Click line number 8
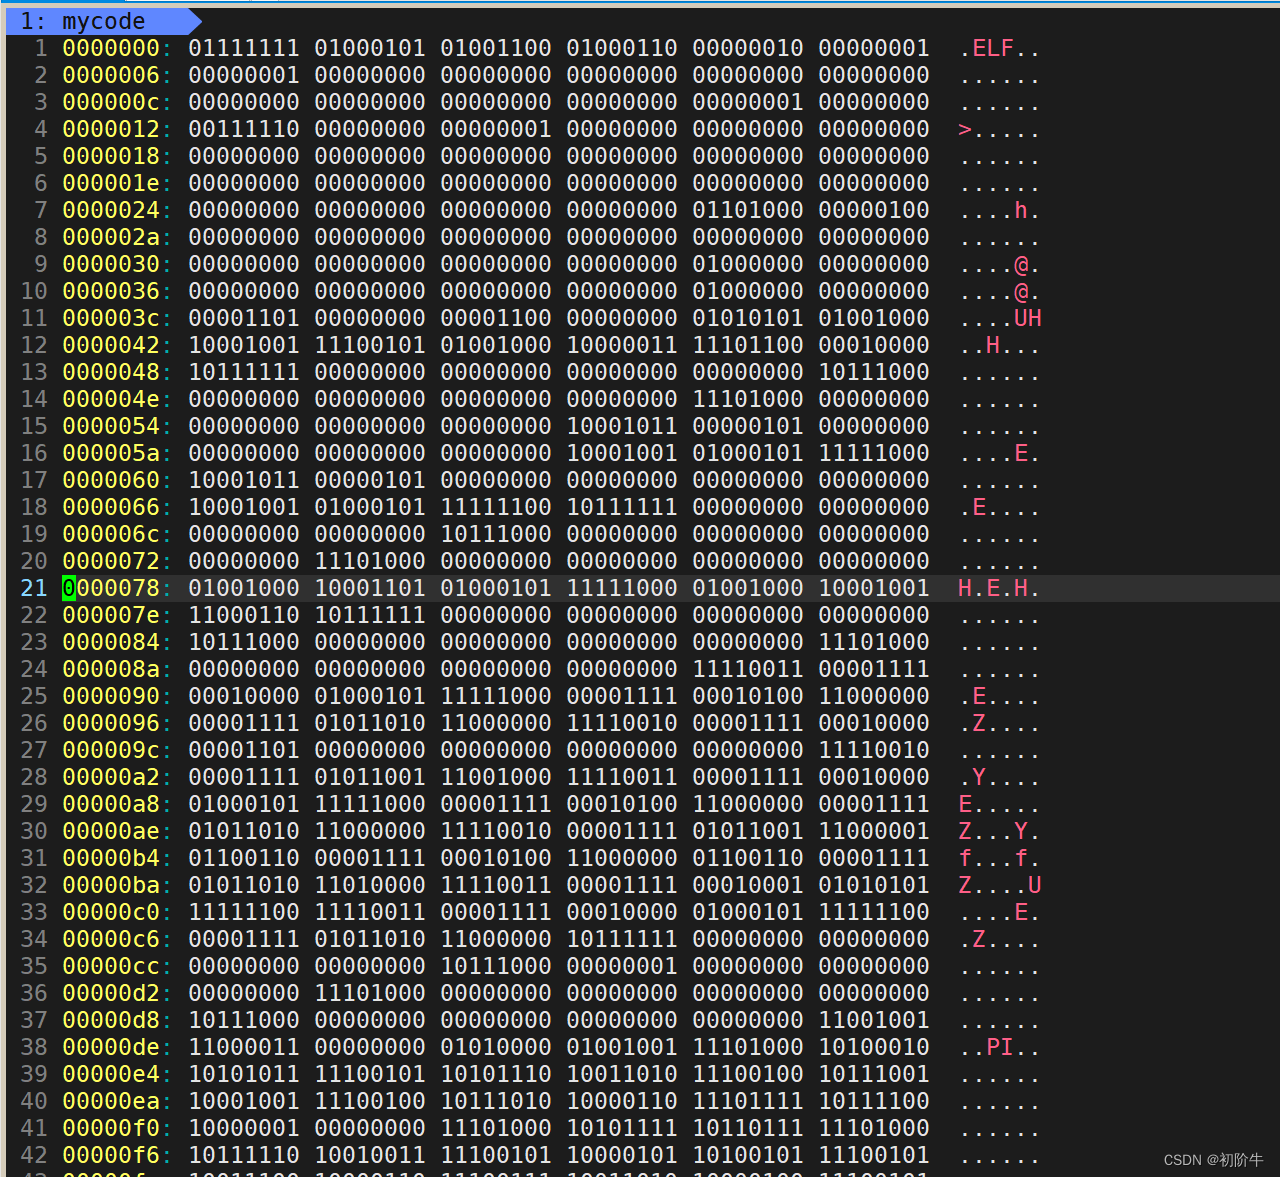Screen dimensions: 1280x1177 [x=41, y=237]
